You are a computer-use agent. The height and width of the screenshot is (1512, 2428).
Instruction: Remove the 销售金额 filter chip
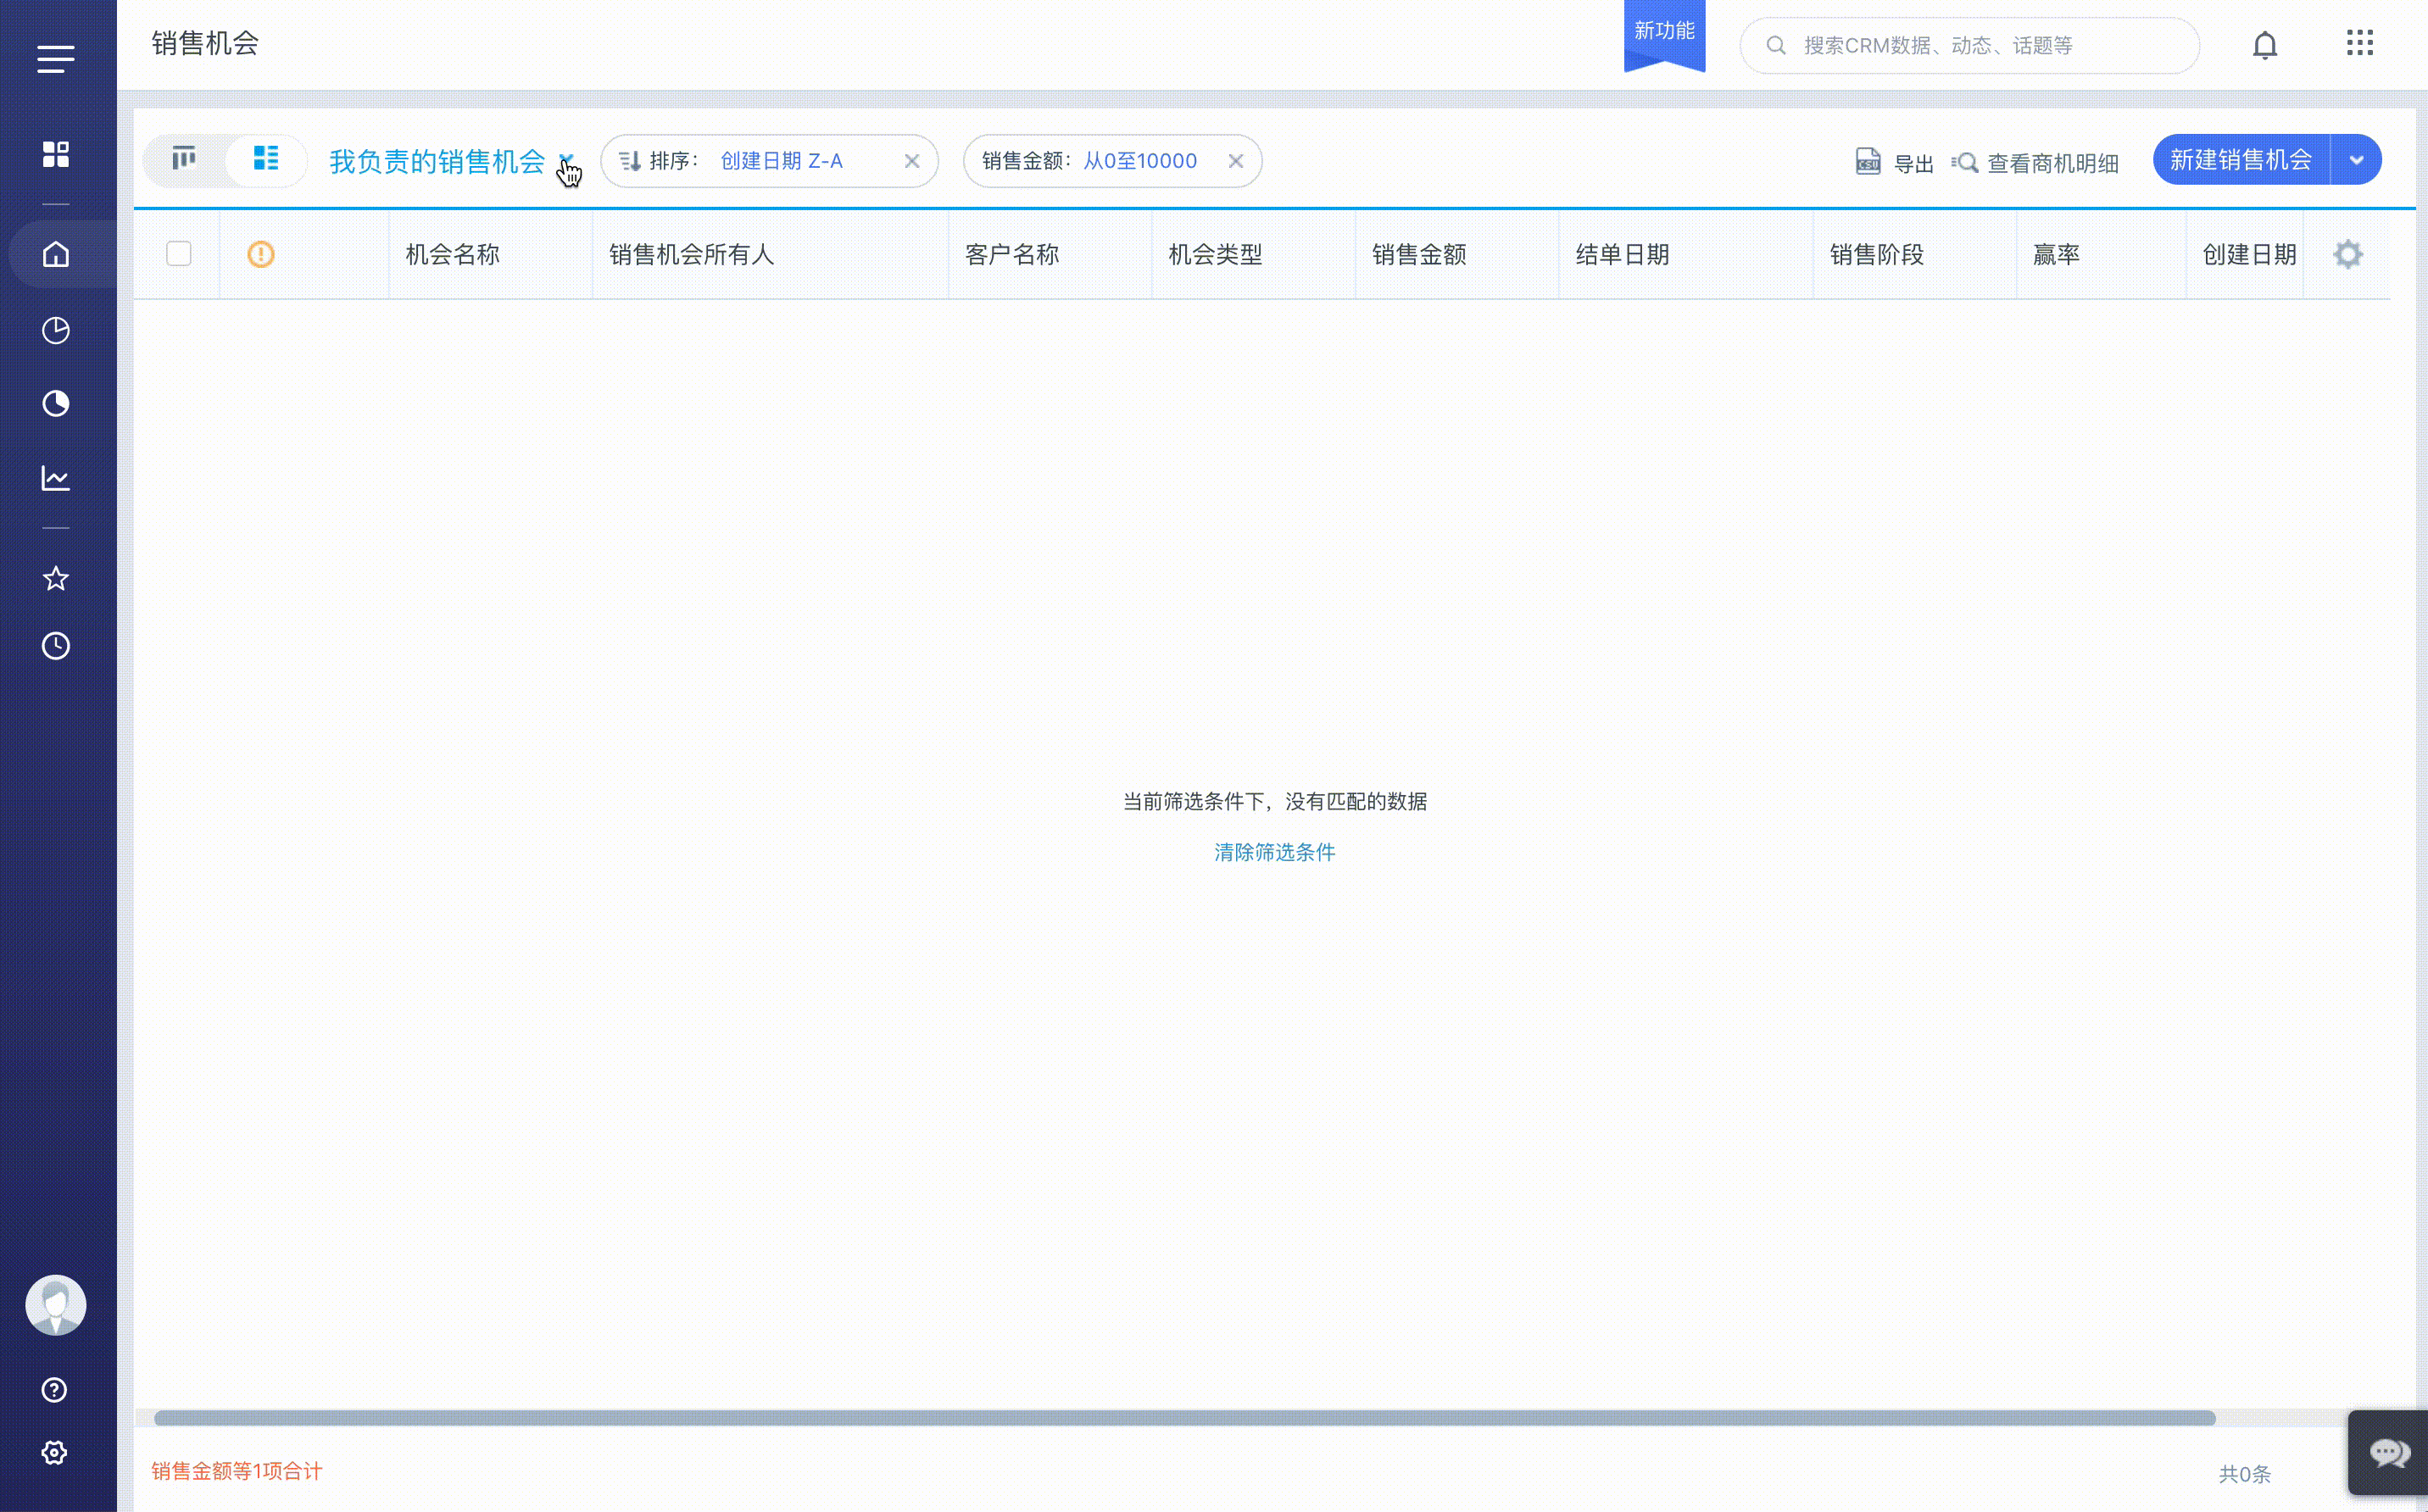click(x=1236, y=161)
